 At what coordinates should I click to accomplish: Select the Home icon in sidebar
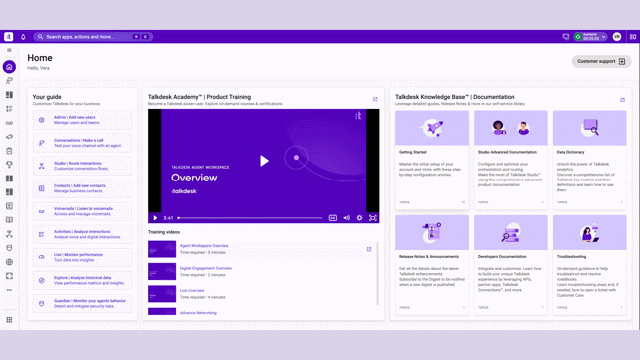pos(9,67)
